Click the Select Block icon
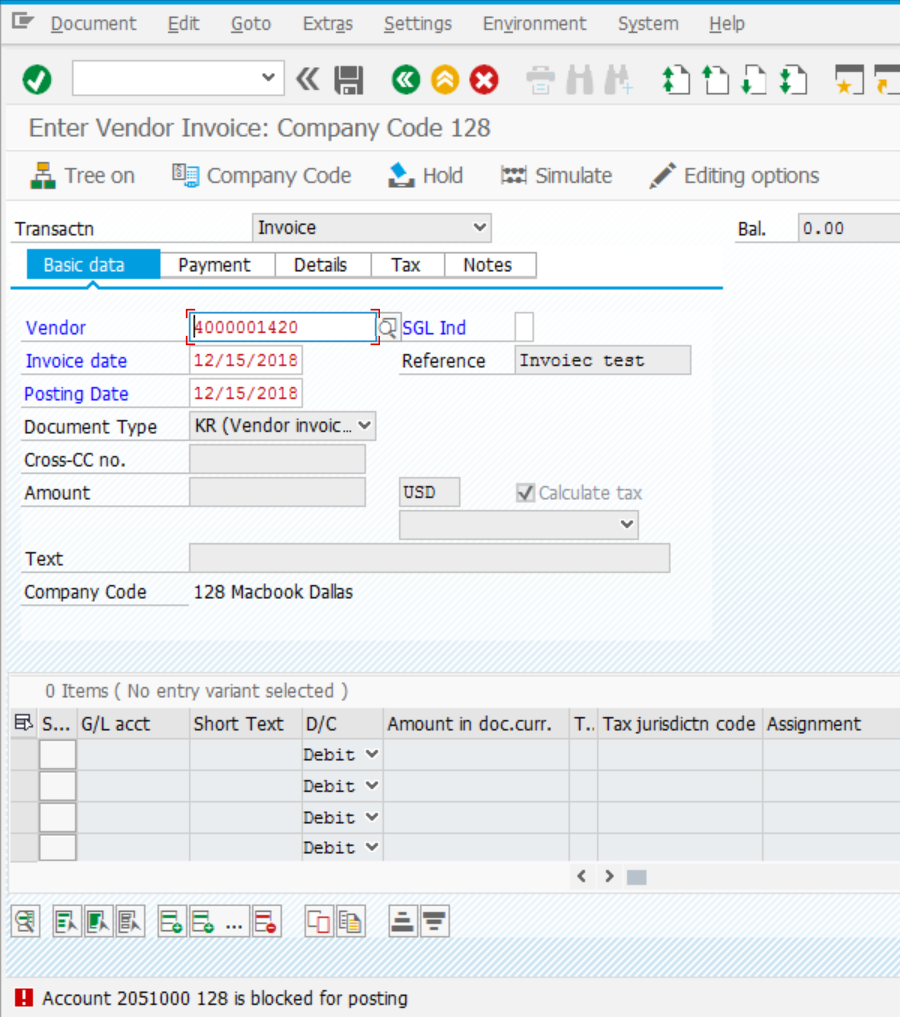 tap(99, 921)
